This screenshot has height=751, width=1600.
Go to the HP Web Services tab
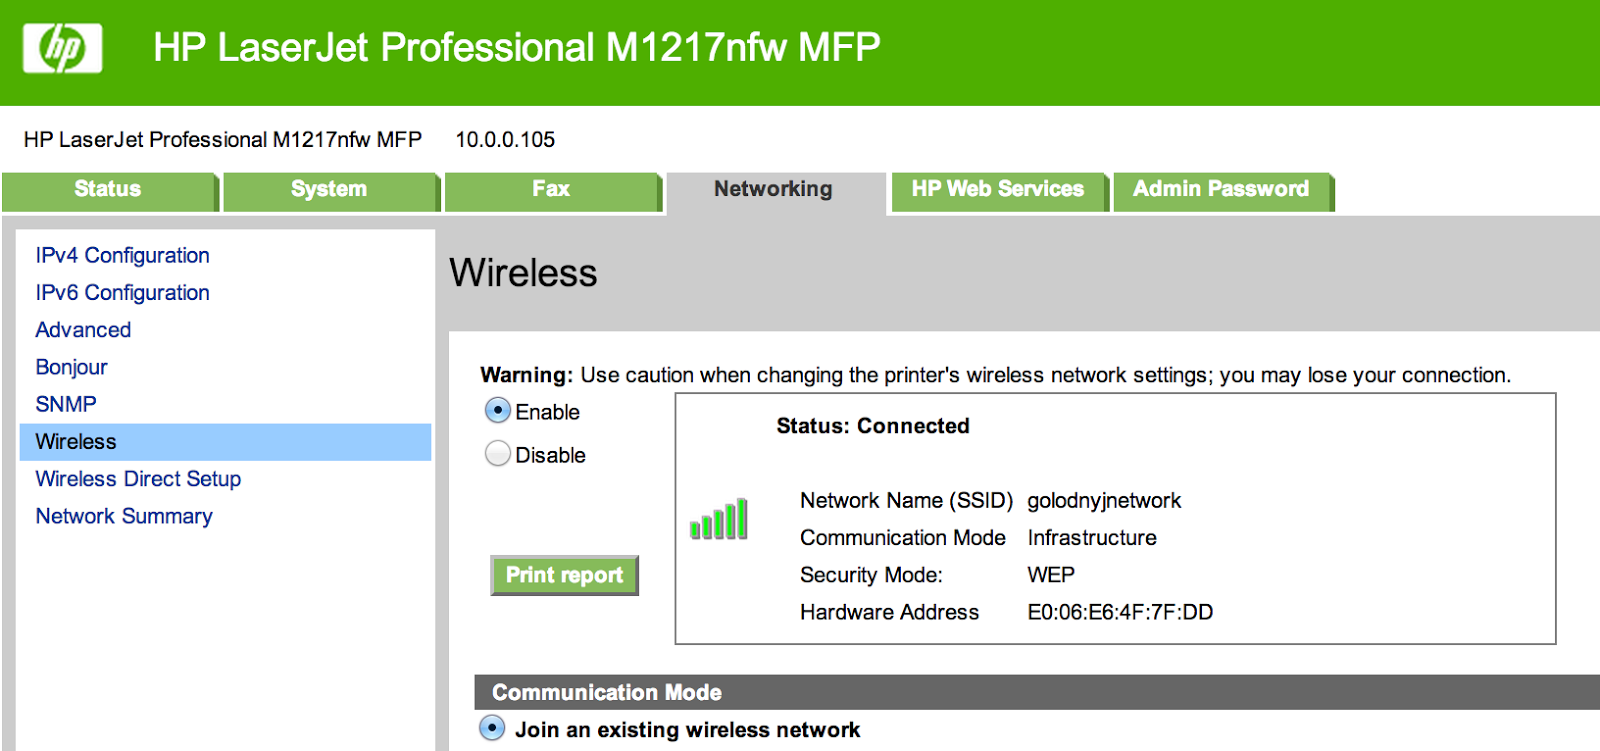(997, 190)
